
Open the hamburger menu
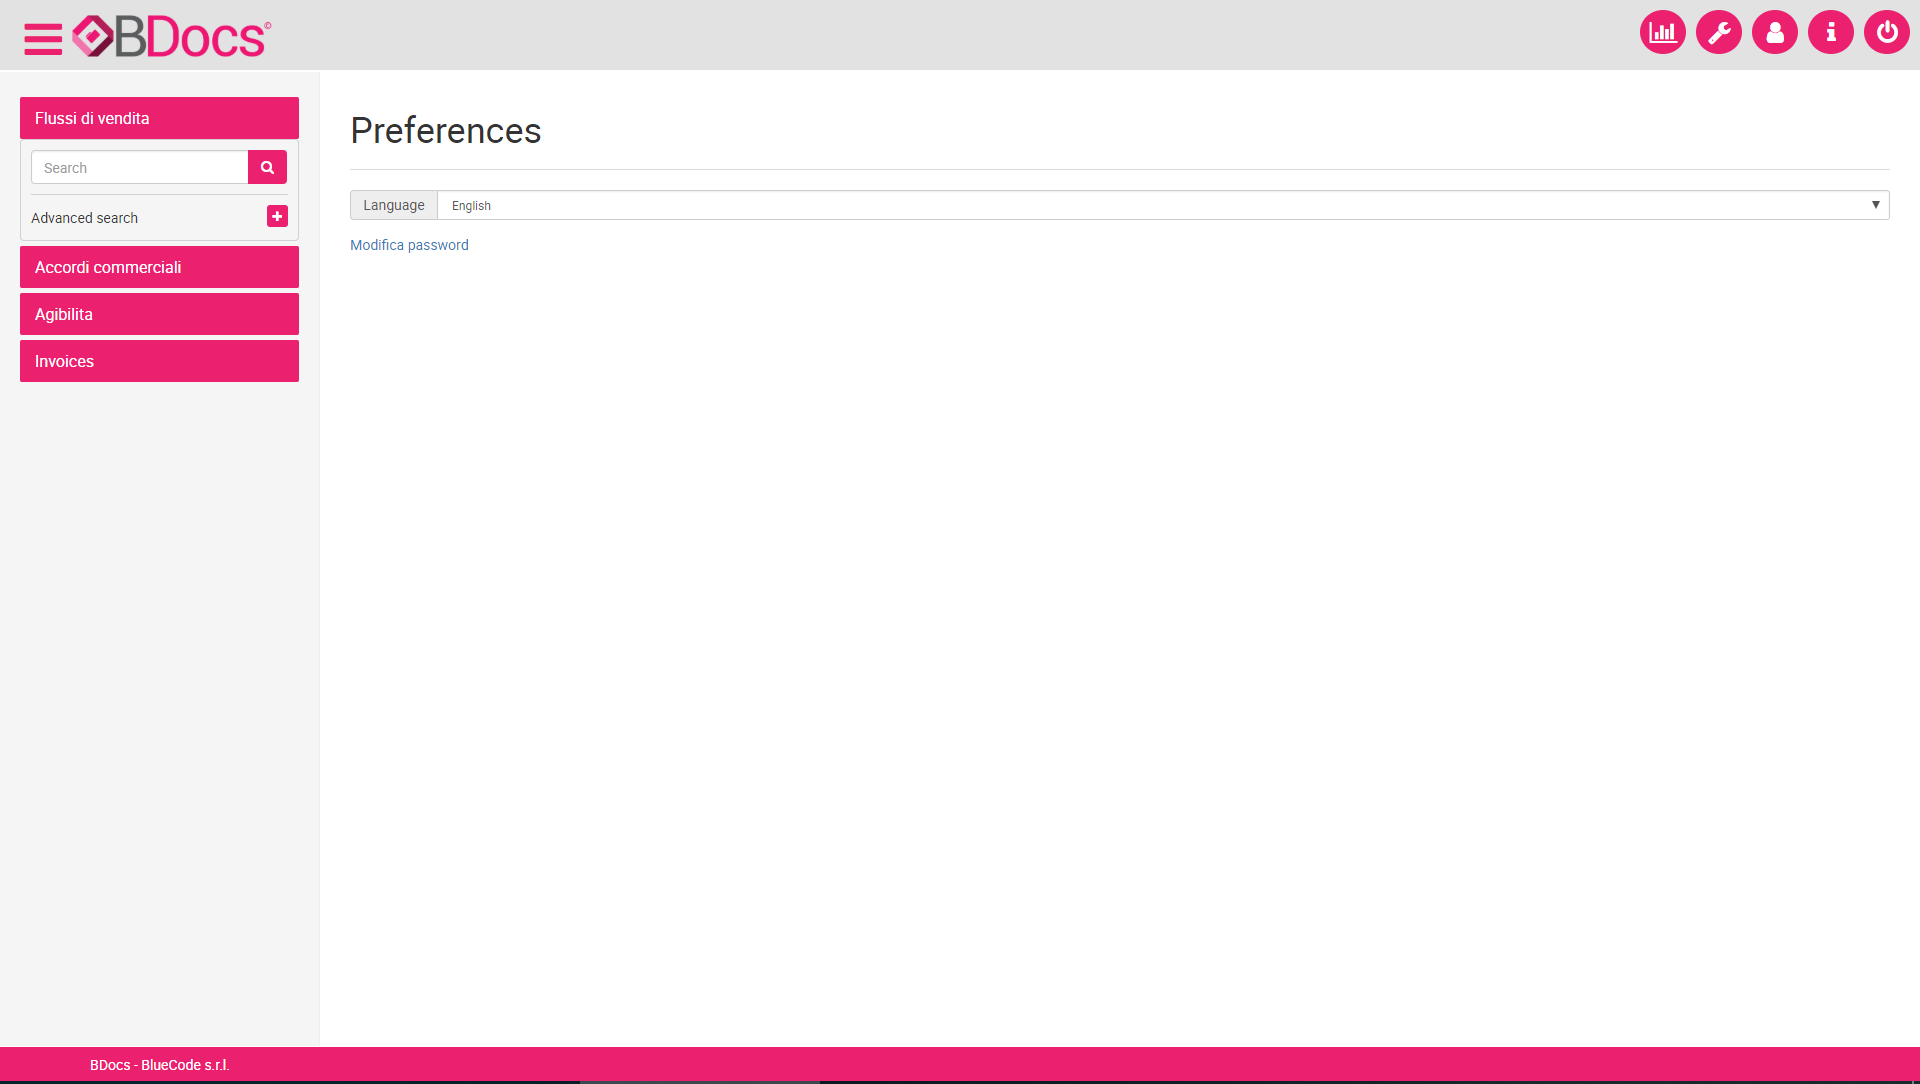[43, 38]
